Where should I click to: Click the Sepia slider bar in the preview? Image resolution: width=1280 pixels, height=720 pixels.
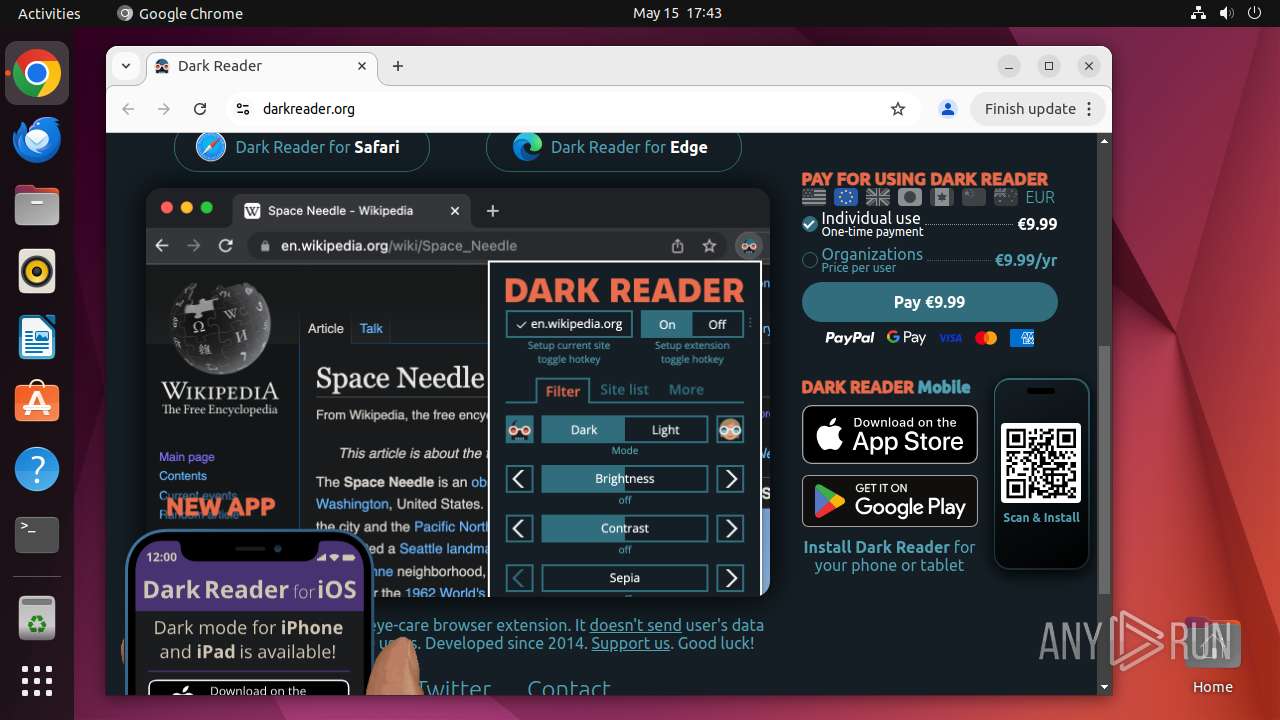click(x=624, y=578)
